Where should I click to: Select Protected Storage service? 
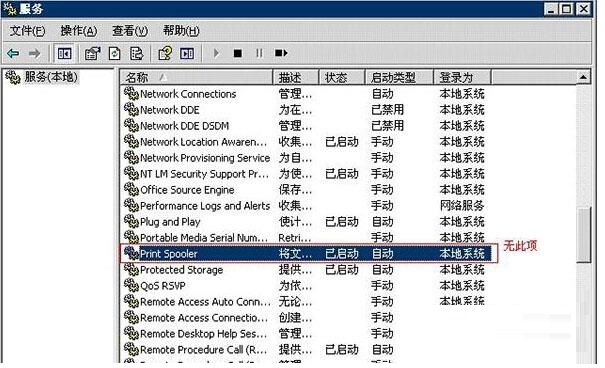305,270
